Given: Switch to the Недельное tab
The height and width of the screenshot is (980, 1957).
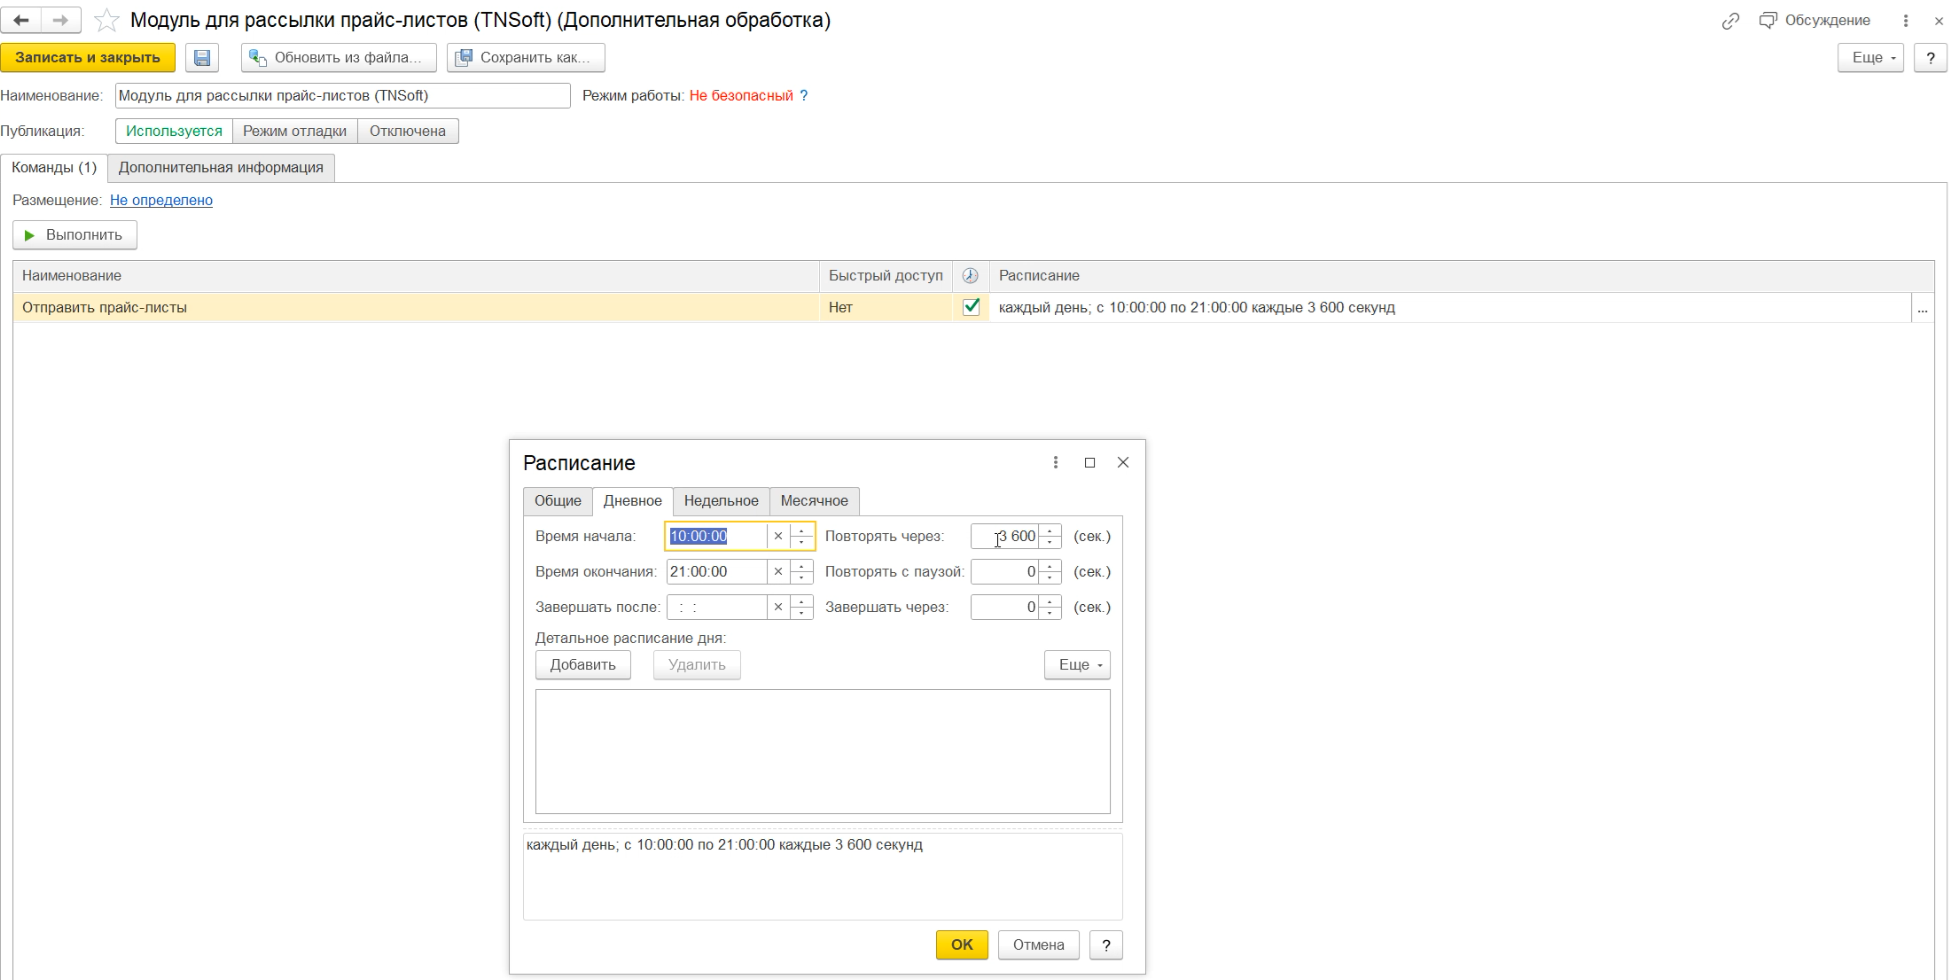Looking at the screenshot, I should pos(721,501).
